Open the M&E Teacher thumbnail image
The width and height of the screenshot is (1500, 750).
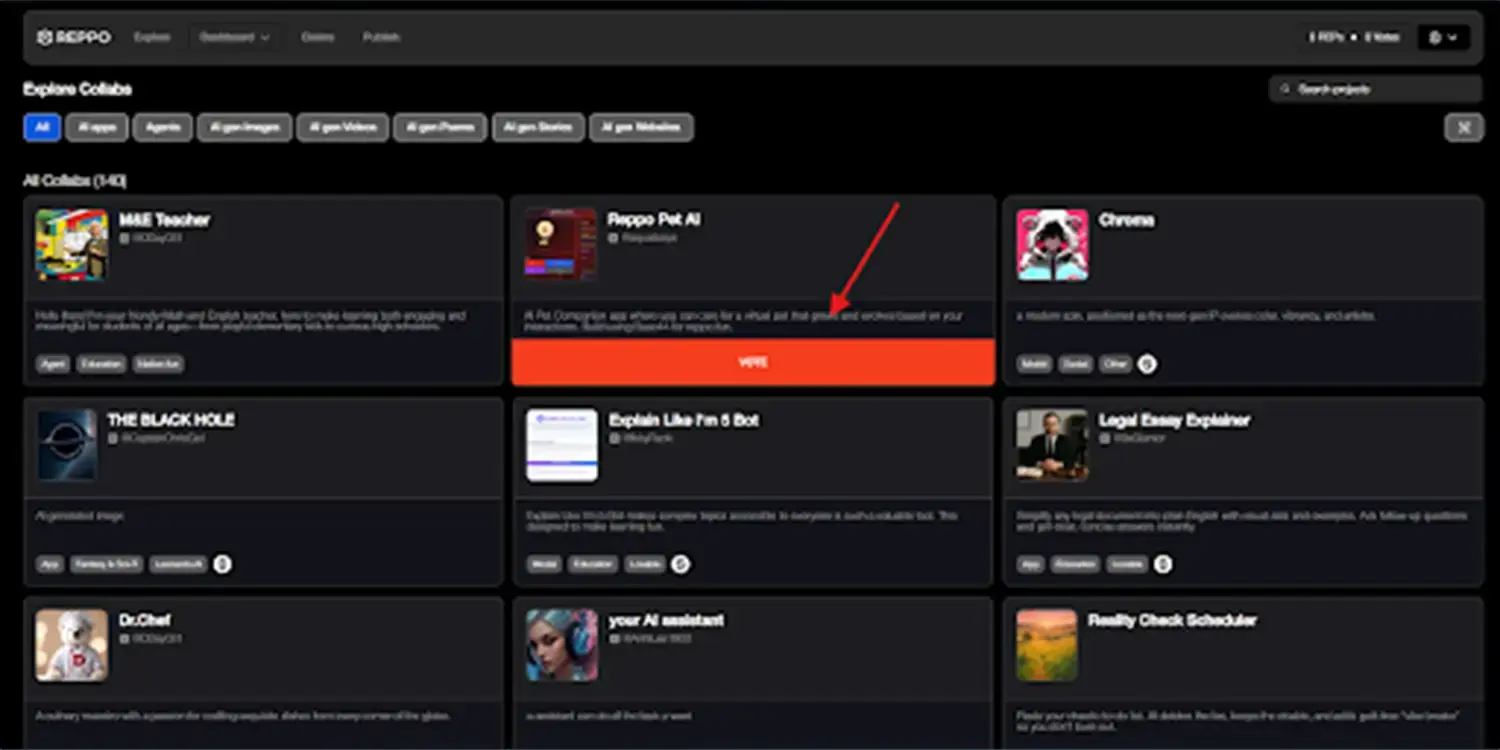click(72, 245)
